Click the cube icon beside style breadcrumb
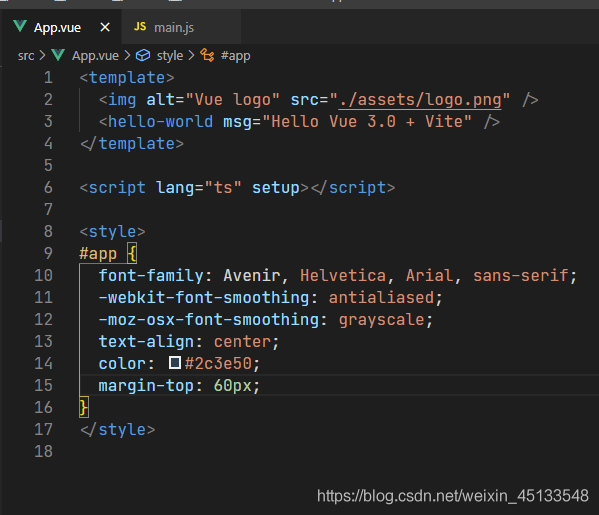 point(143,55)
